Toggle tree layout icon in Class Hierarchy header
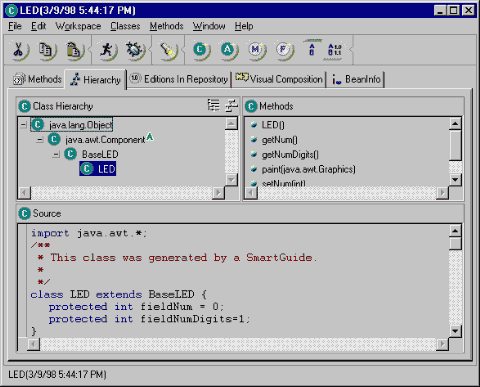480x387 pixels. 213,105
